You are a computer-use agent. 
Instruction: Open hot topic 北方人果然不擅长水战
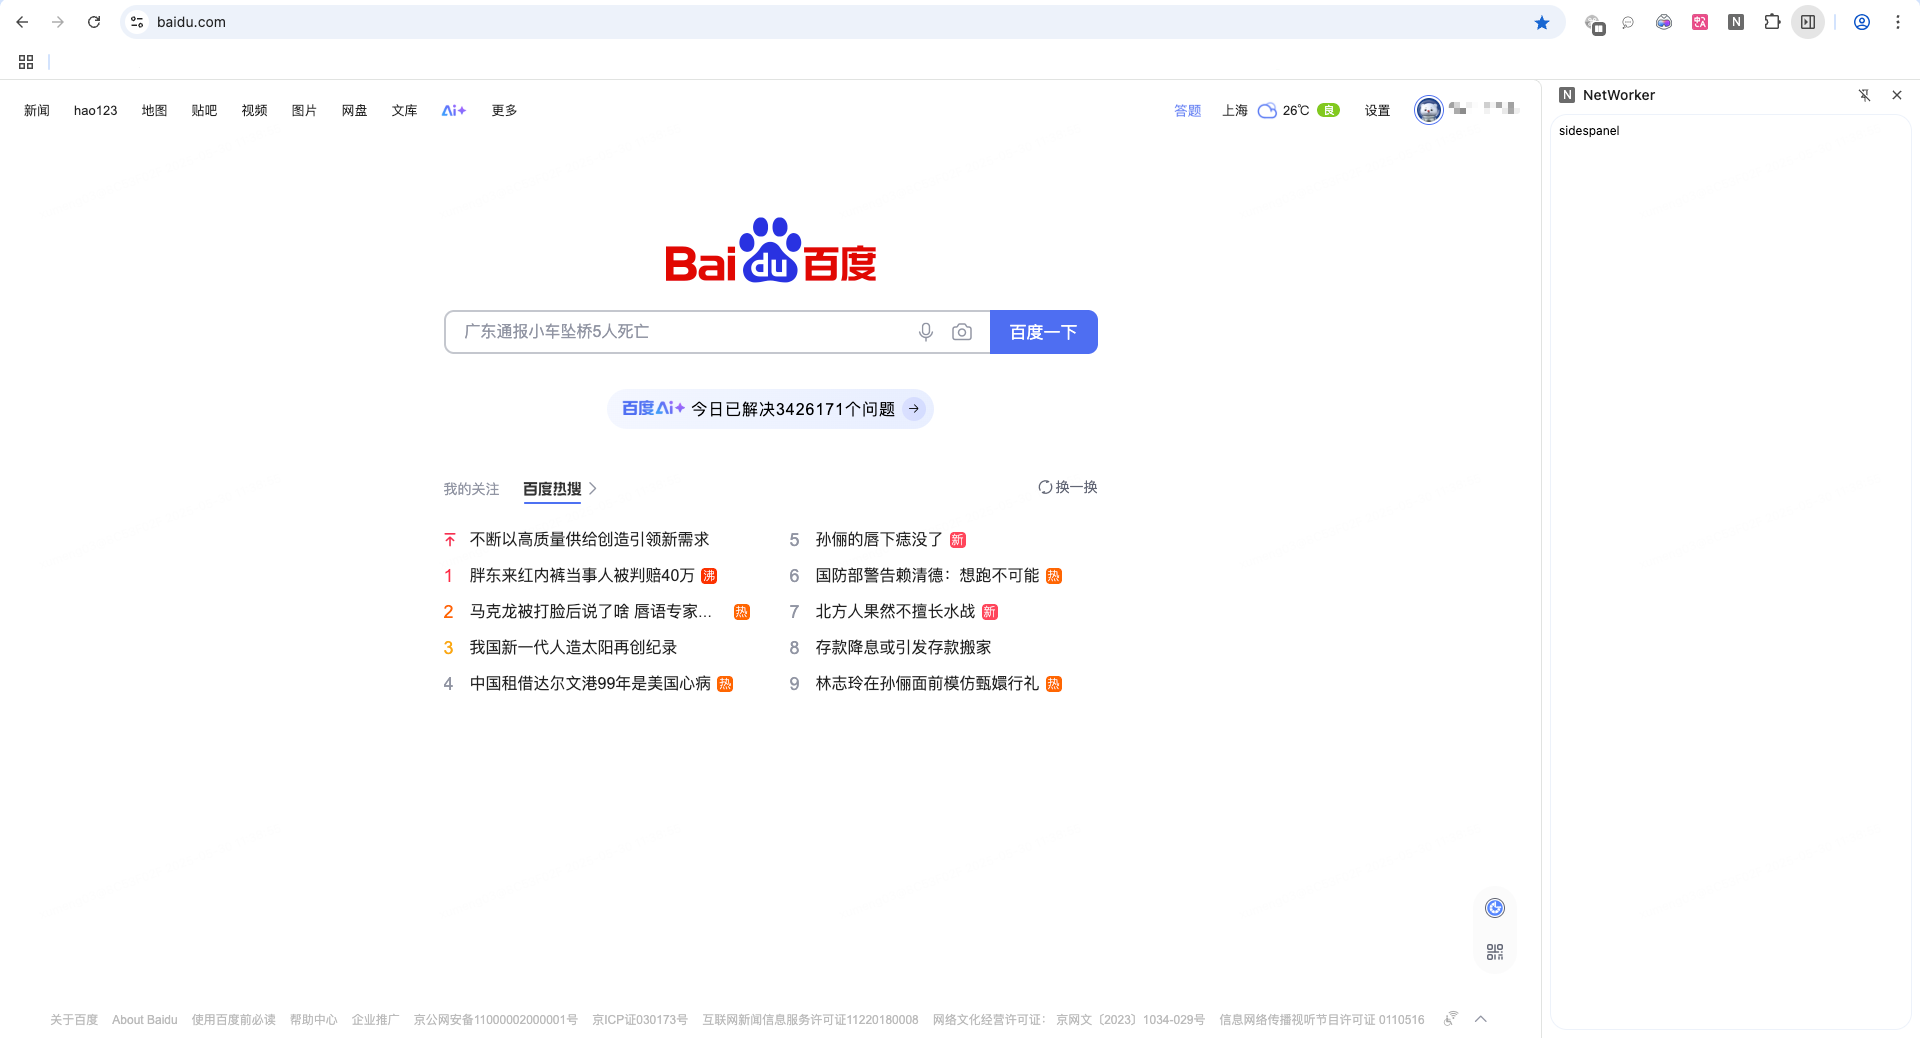895,612
